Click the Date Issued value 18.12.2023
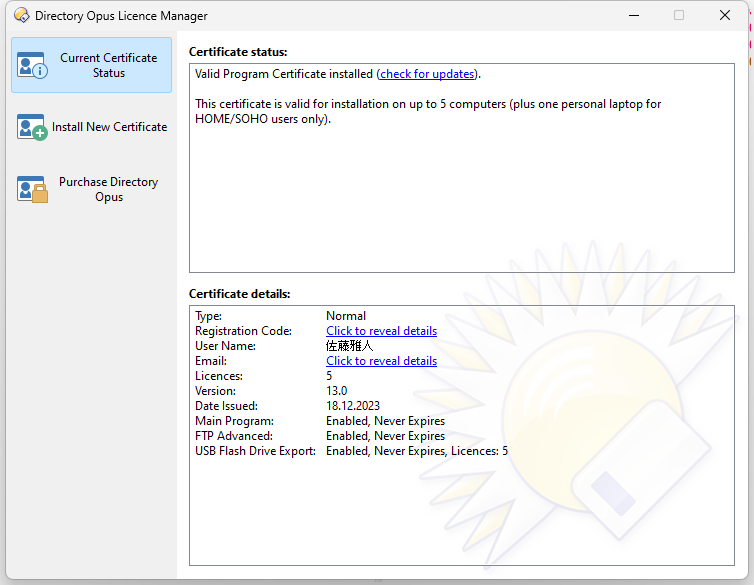Viewport: 754px width, 585px height. pos(353,406)
